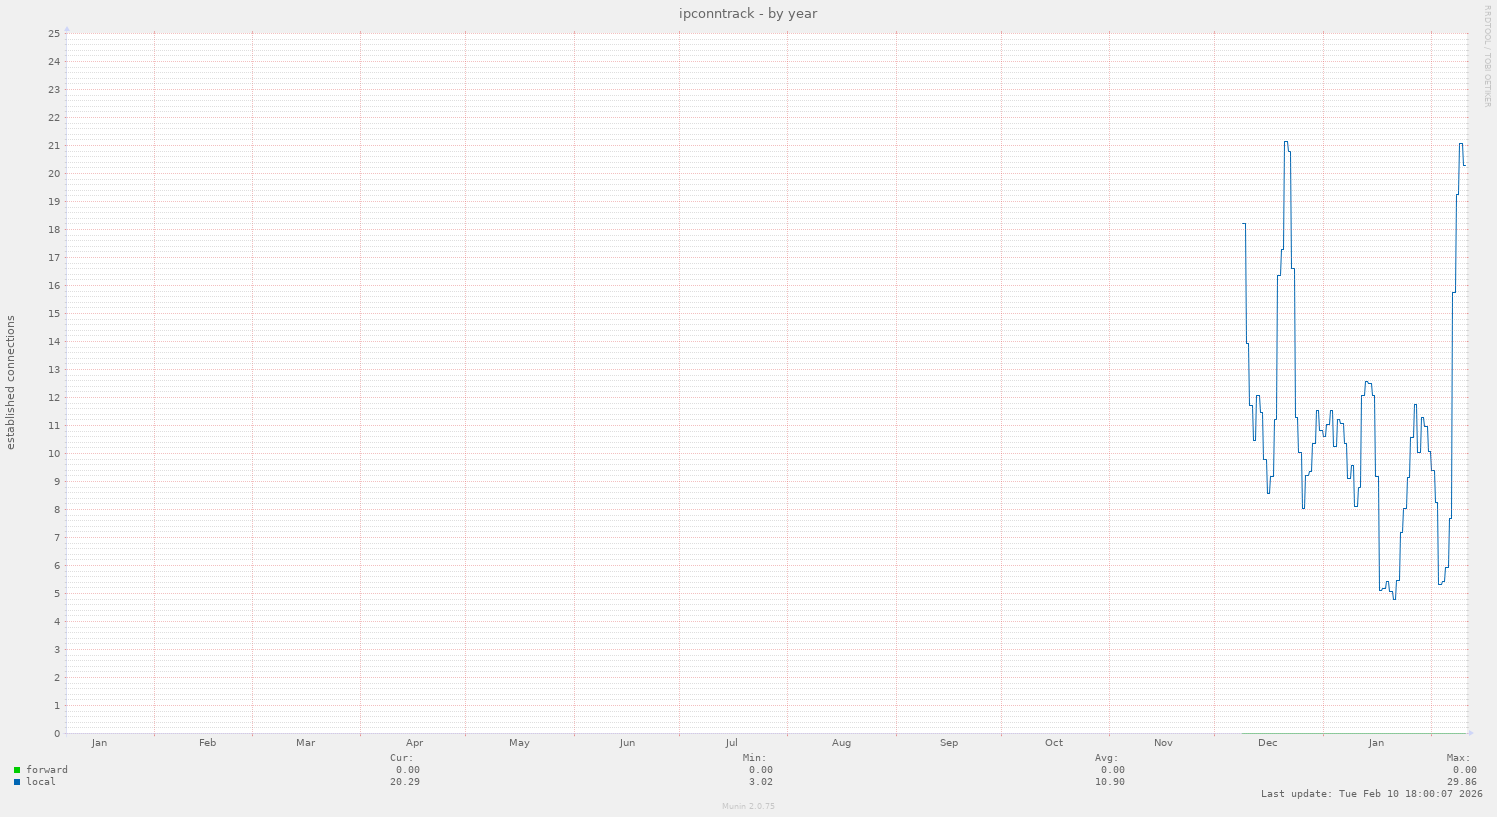Click the 'Last update' timestamp text
Screen dimensions: 1497x817
[x=1371, y=794]
